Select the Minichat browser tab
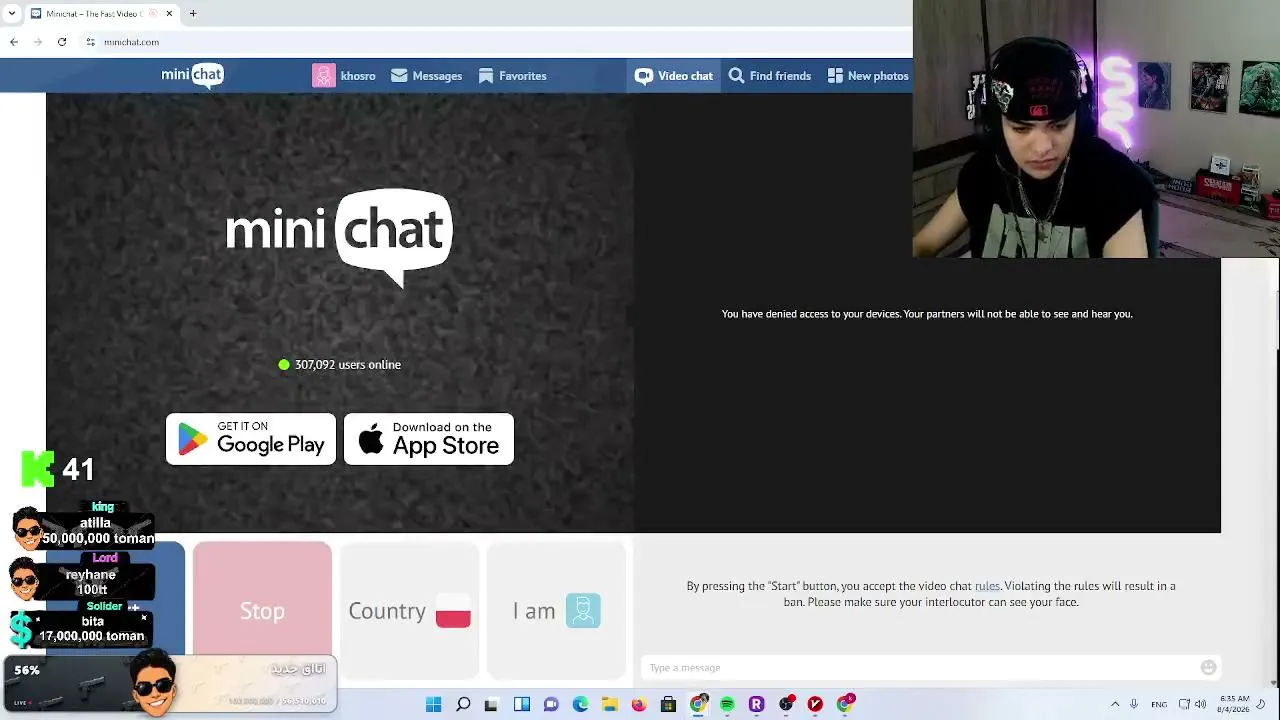The image size is (1280, 720). tap(102, 14)
